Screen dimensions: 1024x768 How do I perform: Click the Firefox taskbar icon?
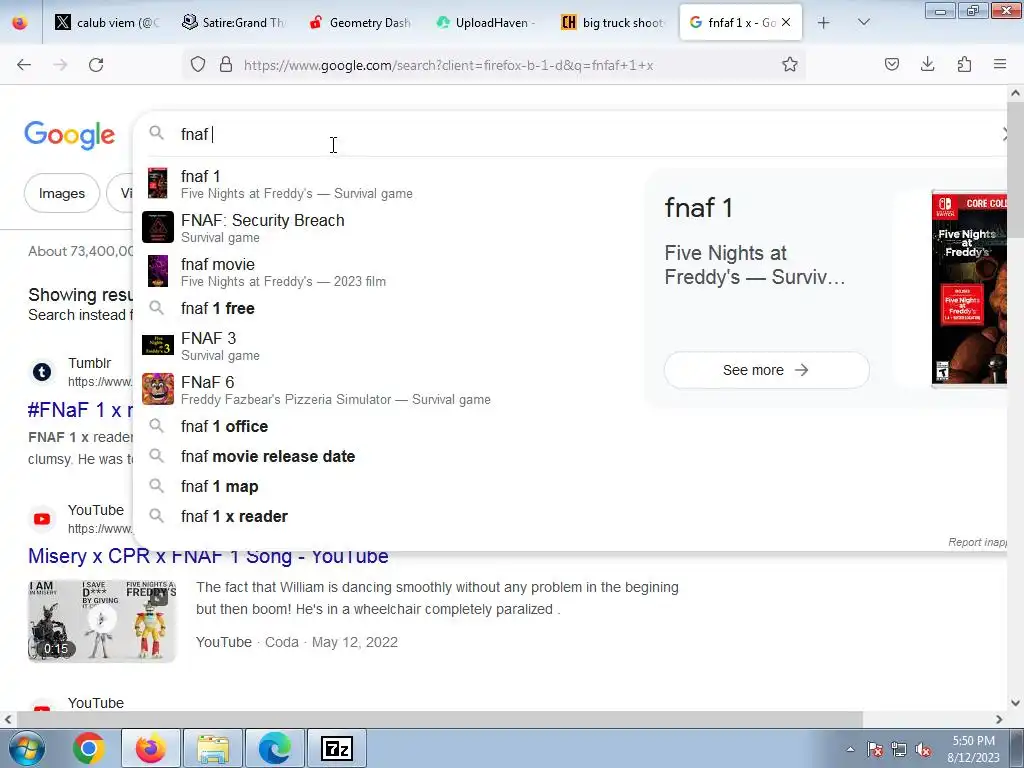(x=151, y=748)
